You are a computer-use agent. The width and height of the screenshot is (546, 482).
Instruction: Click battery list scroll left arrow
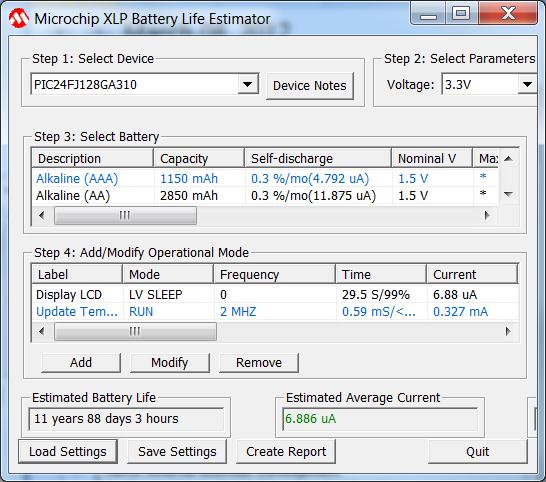click(42, 216)
